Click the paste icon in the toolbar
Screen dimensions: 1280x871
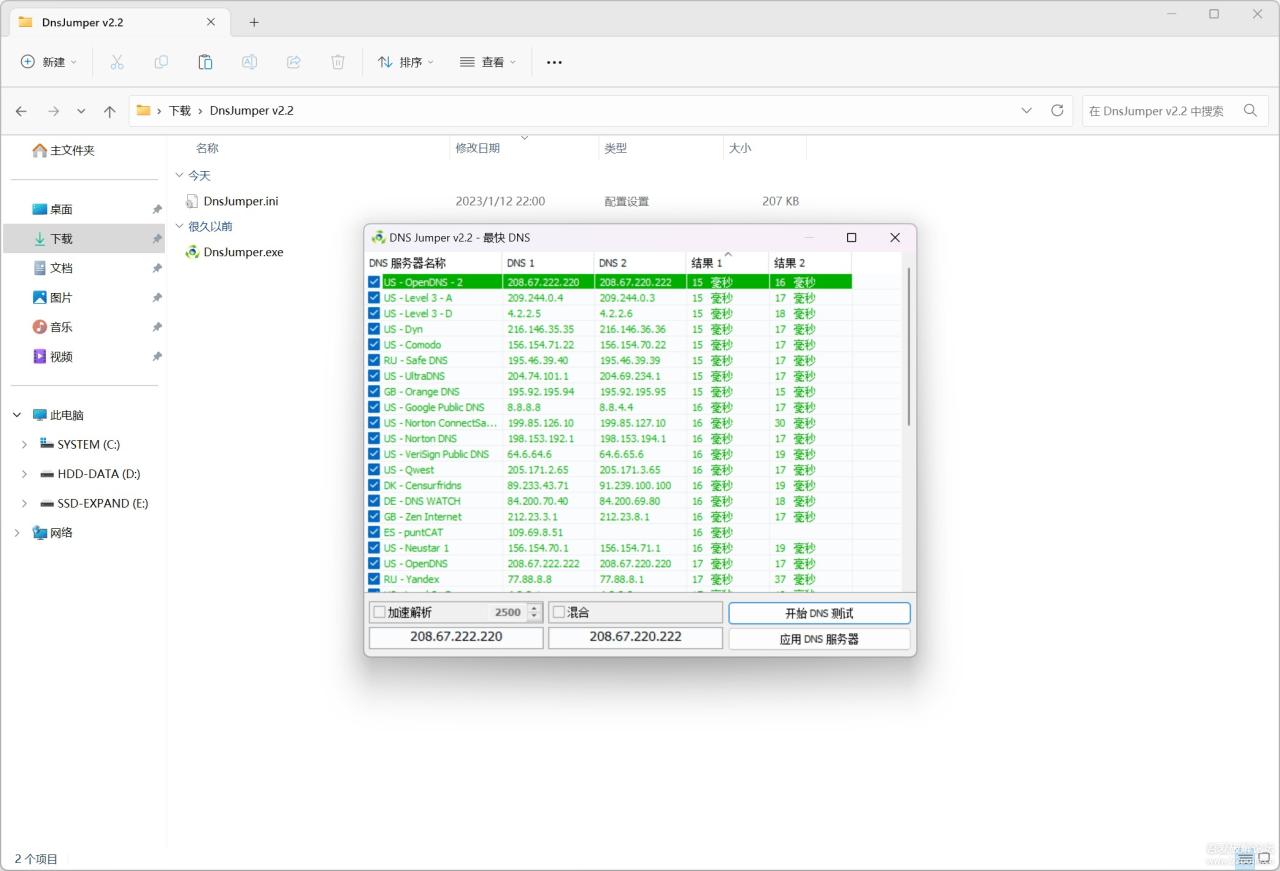click(x=205, y=61)
